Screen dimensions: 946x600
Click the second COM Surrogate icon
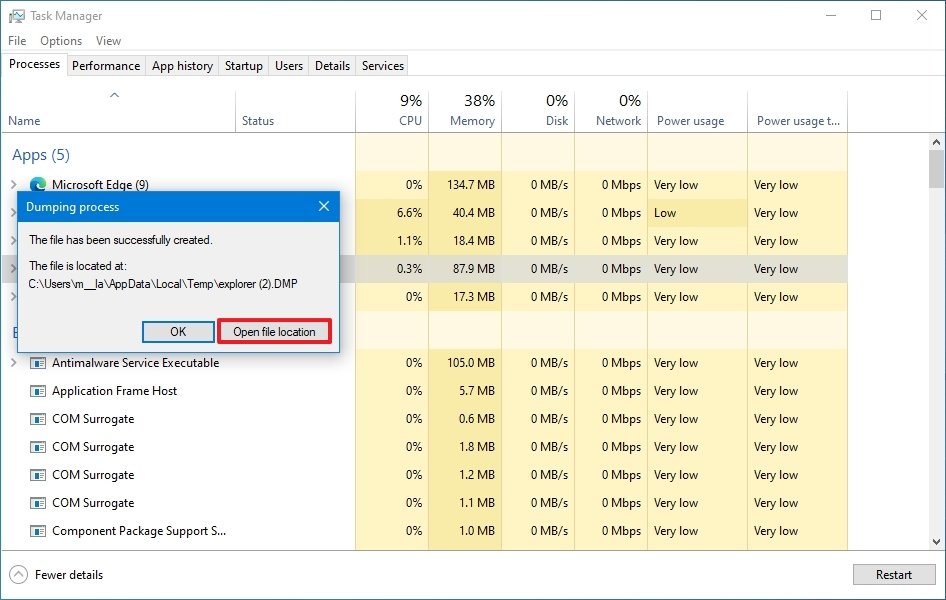(37, 447)
